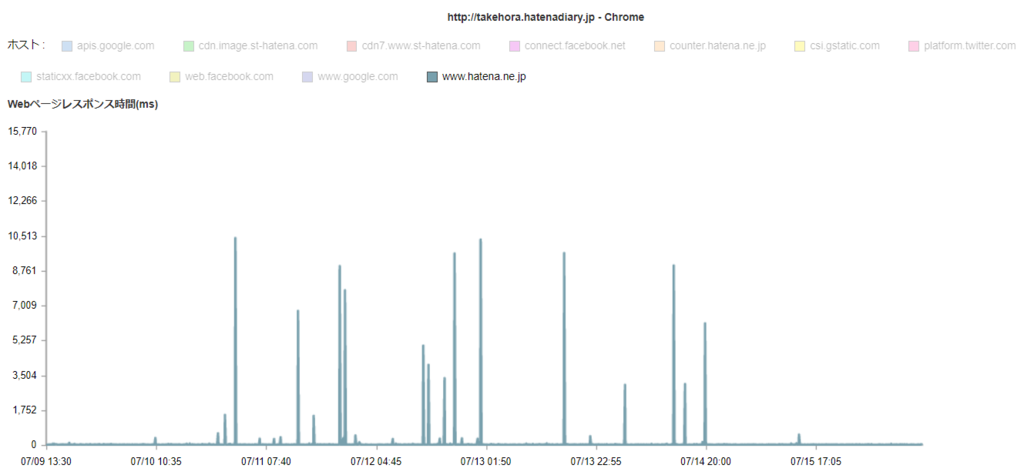
Task: Hide the www.hatena.ne.jp host series
Action: pyautogui.click(x=484, y=77)
